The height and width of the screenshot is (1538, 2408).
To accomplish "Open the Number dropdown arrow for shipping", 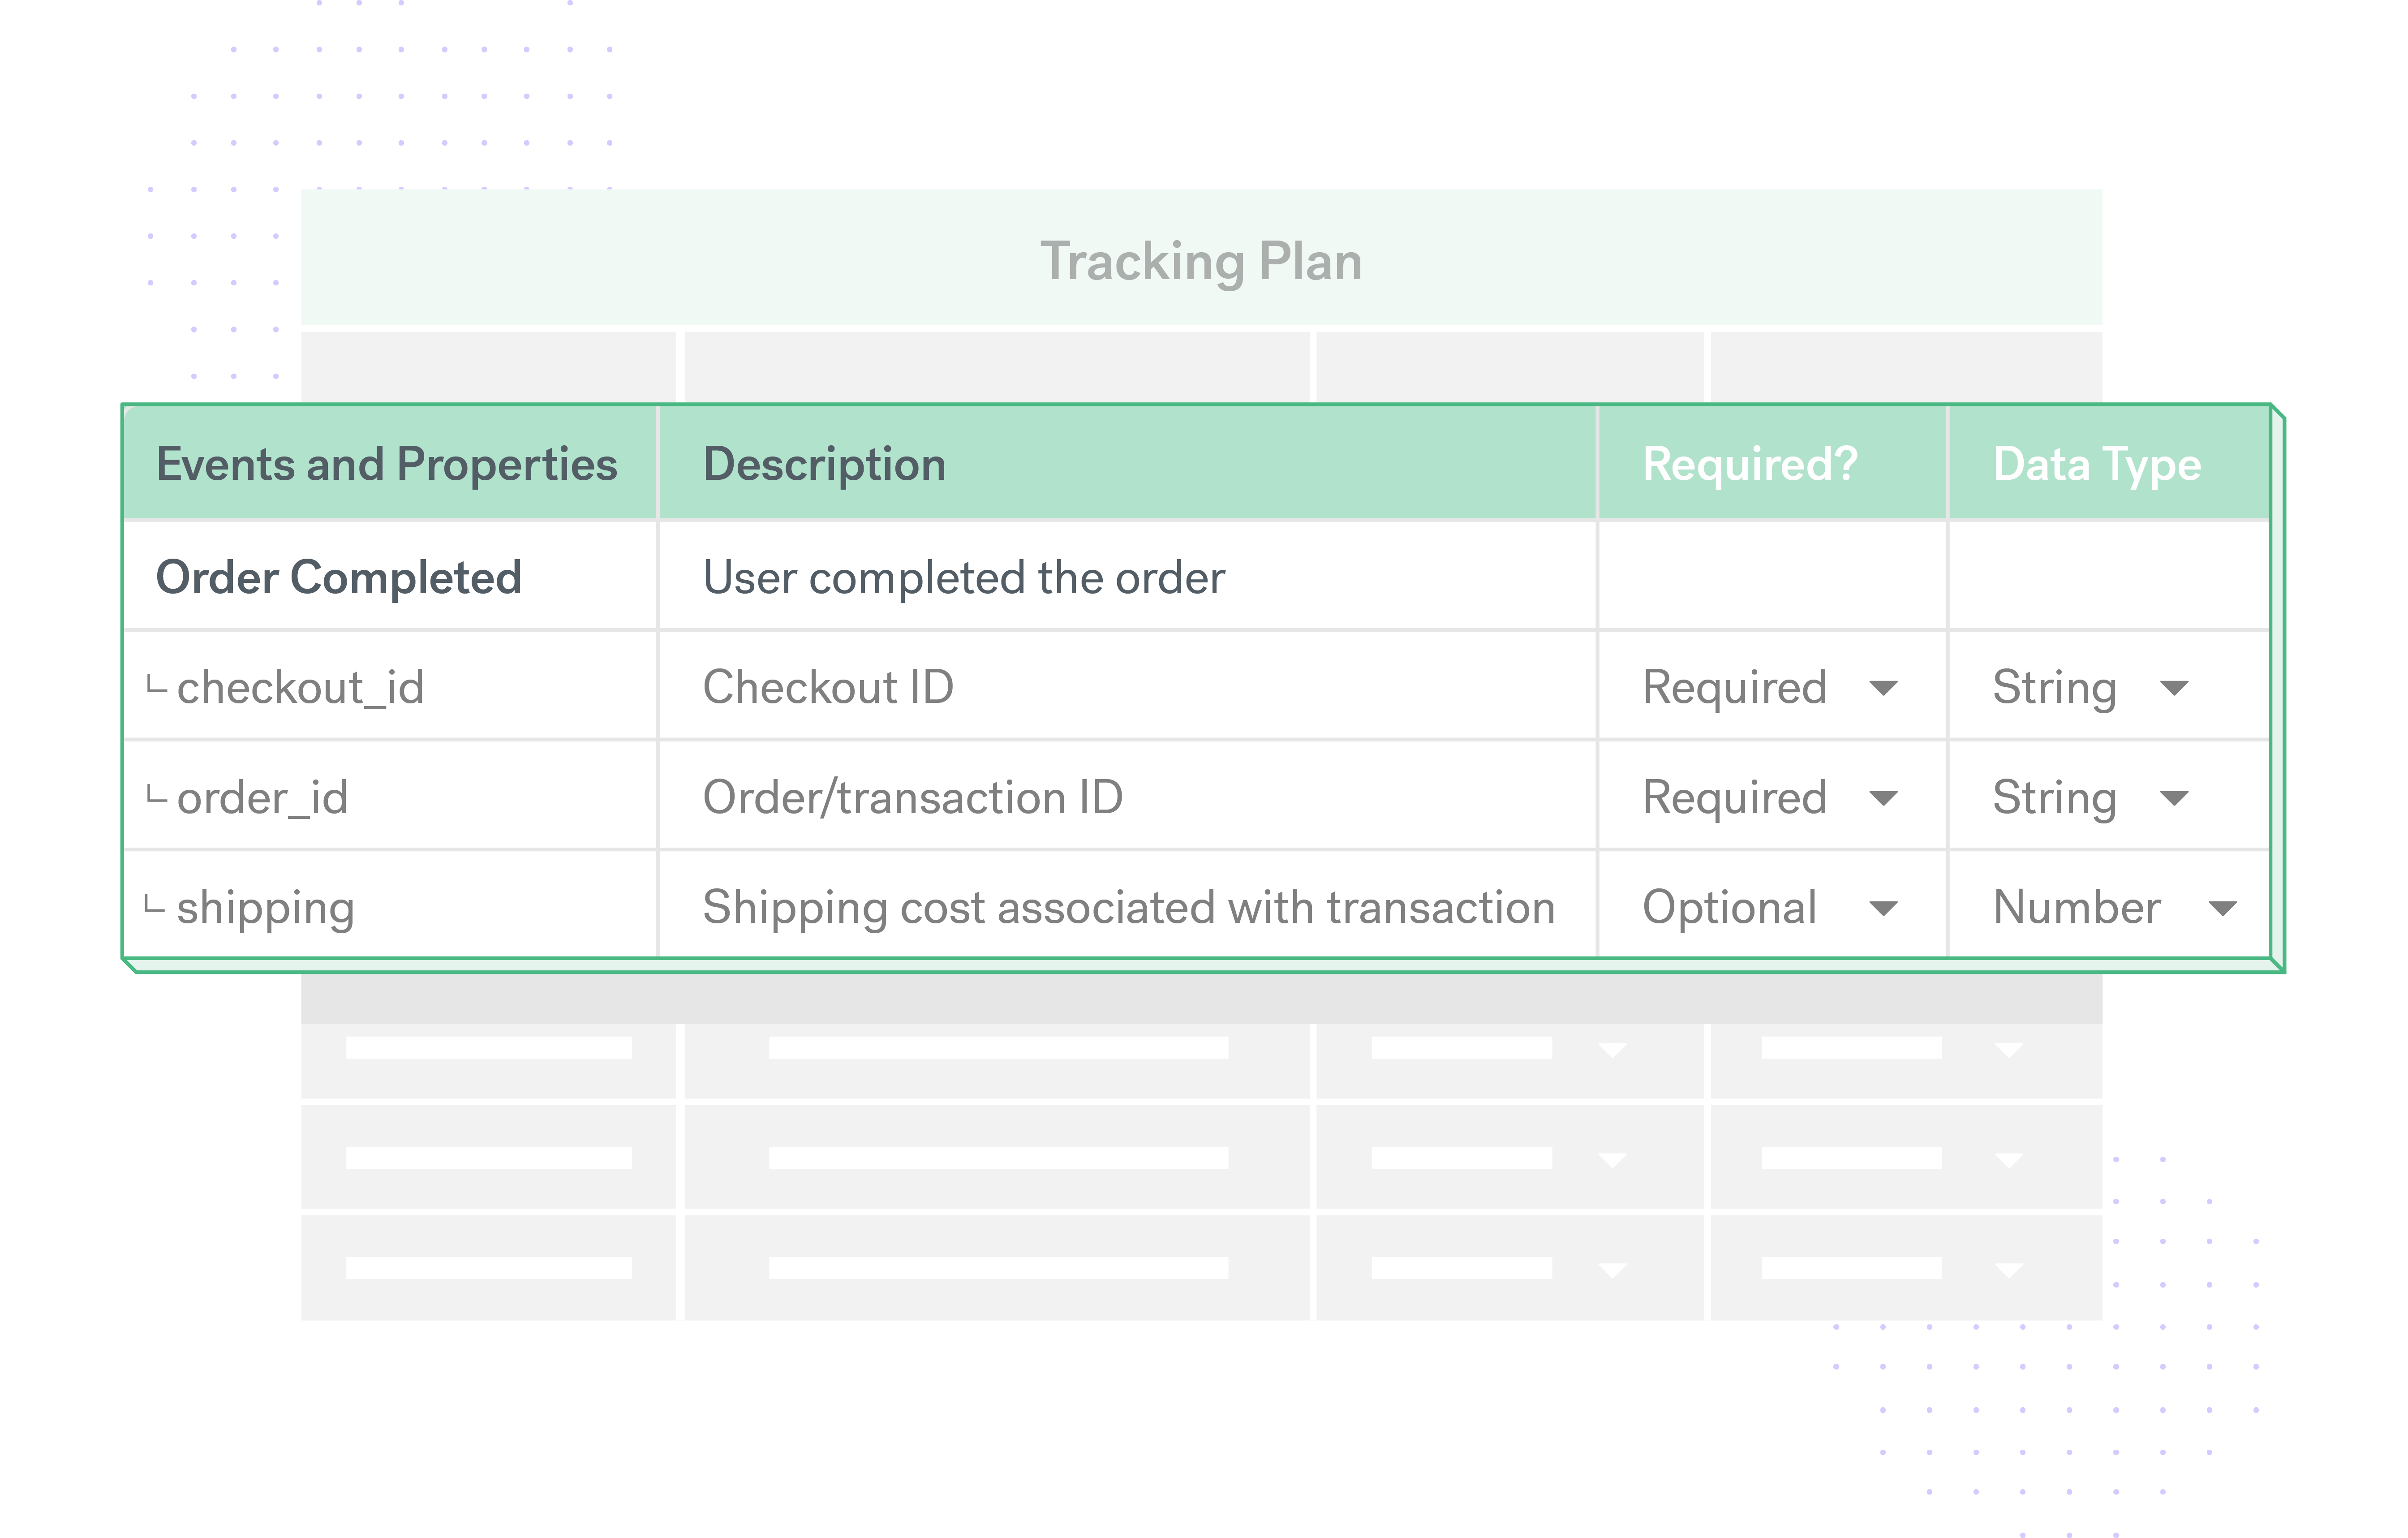I will [2222, 908].
